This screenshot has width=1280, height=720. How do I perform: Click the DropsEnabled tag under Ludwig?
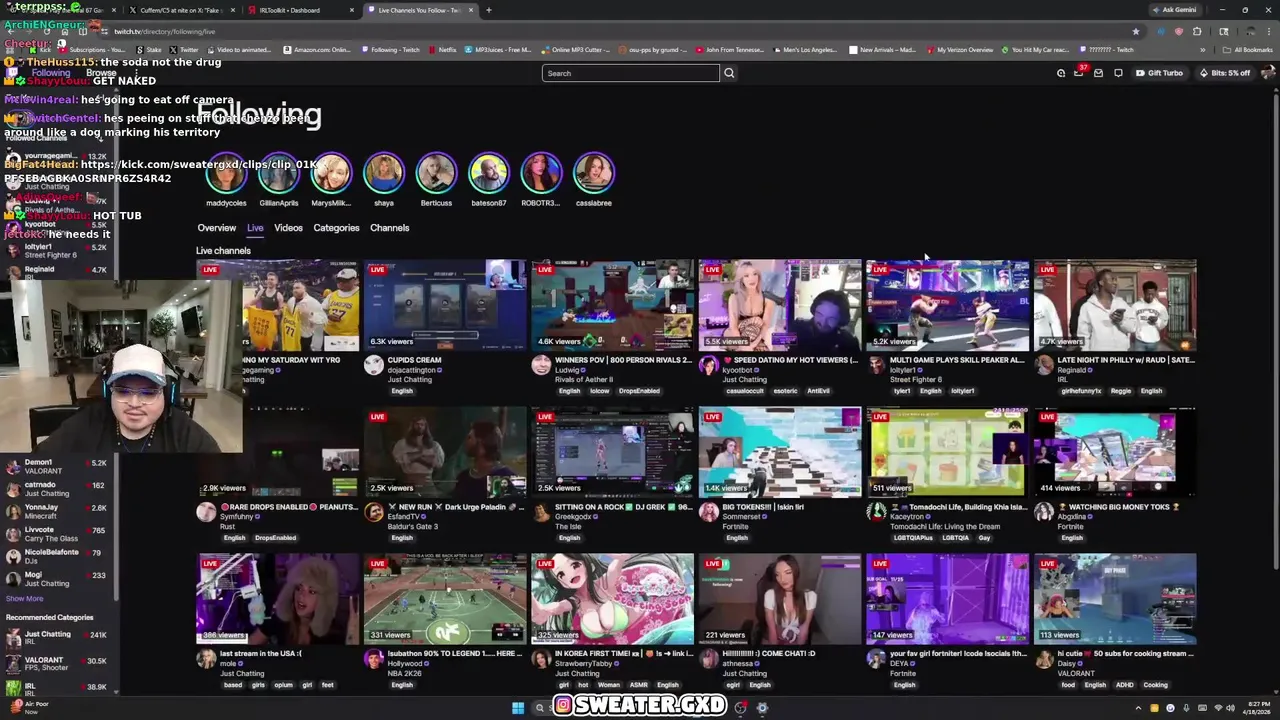pyautogui.click(x=639, y=391)
